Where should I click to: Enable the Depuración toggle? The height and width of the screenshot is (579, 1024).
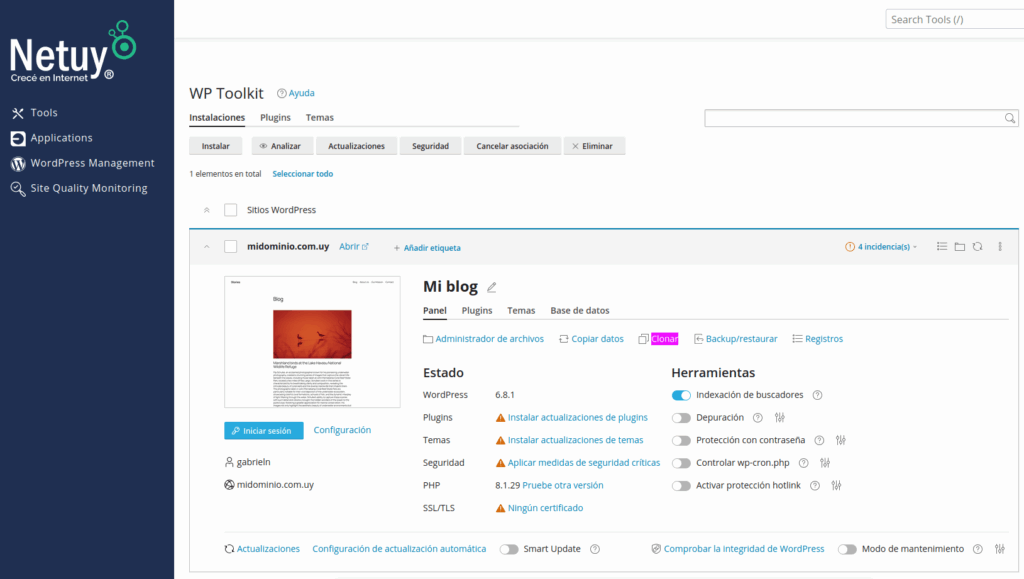coord(681,418)
